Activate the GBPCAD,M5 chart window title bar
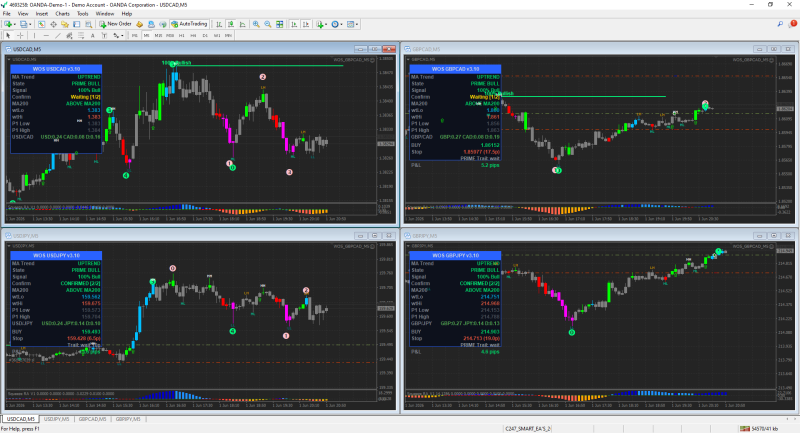 pos(599,49)
